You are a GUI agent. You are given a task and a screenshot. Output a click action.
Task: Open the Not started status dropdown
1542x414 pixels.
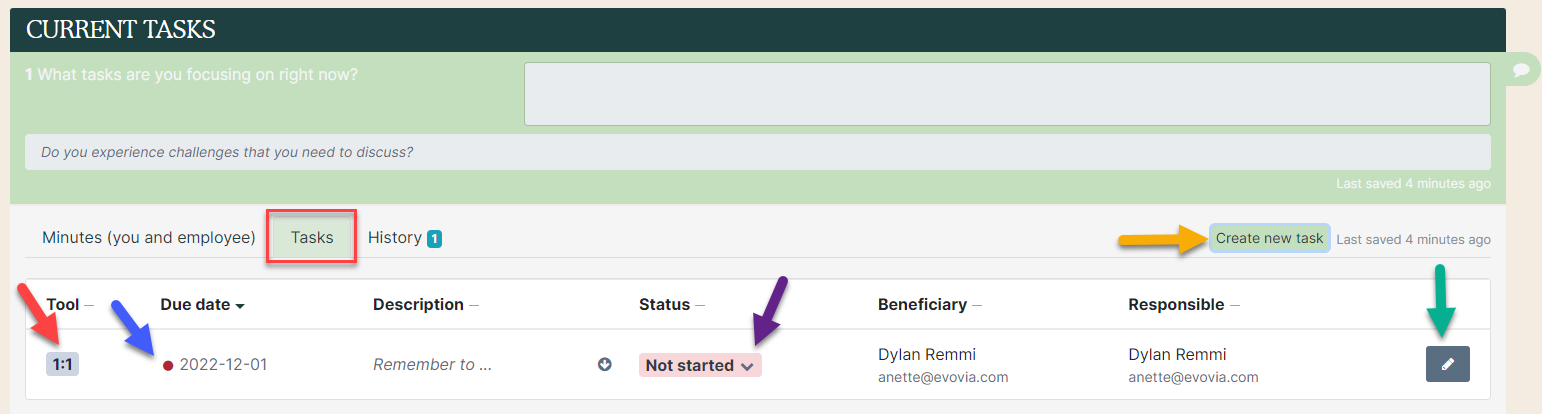(x=700, y=365)
